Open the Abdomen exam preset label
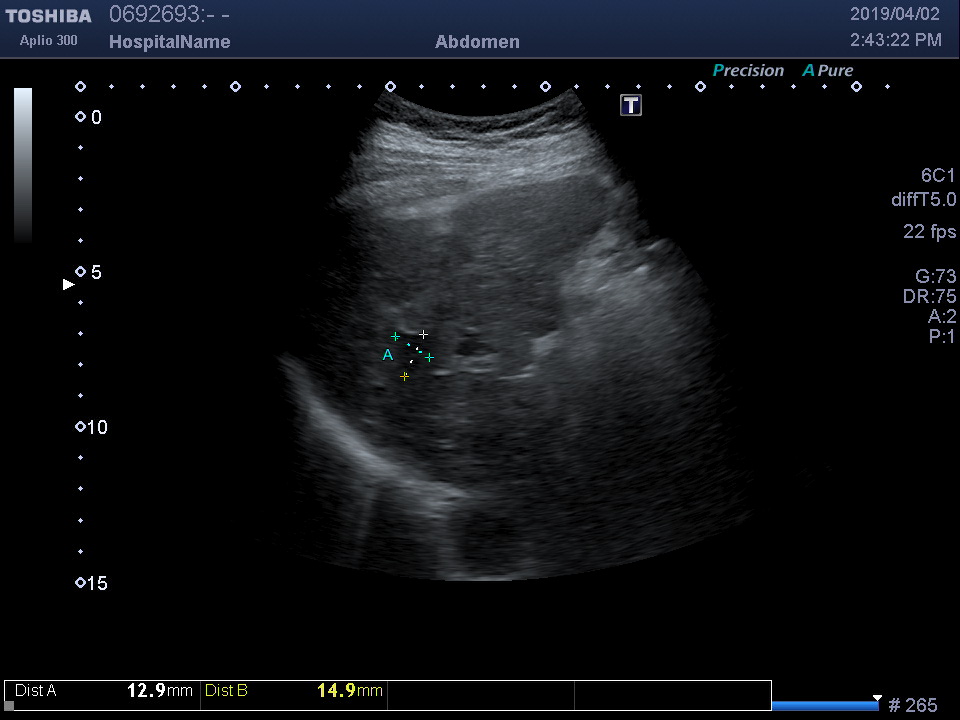The width and height of the screenshot is (960, 720). (x=477, y=42)
